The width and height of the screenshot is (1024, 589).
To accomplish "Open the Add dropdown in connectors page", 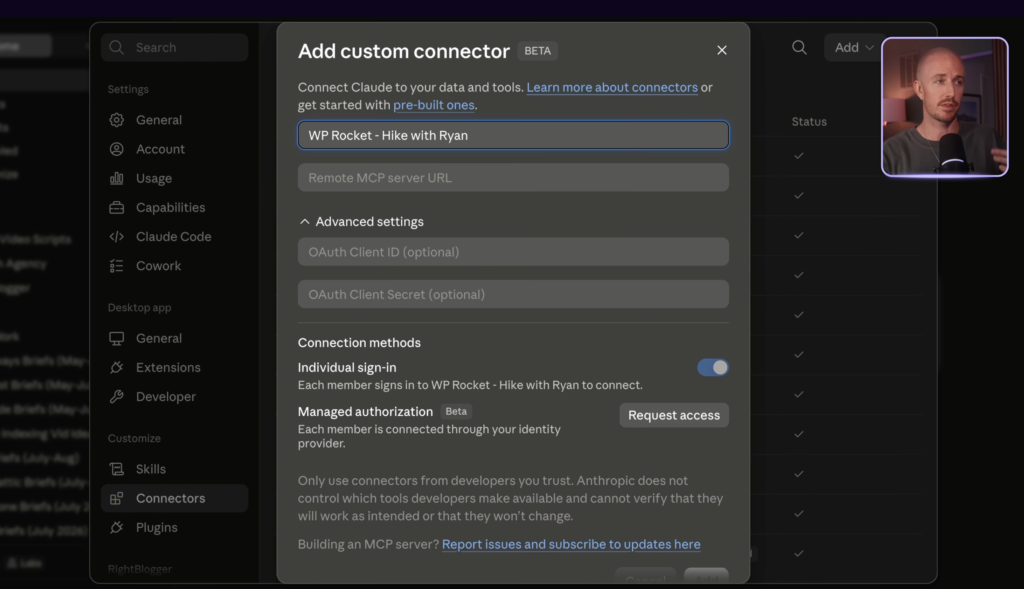I will pos(854,48).
